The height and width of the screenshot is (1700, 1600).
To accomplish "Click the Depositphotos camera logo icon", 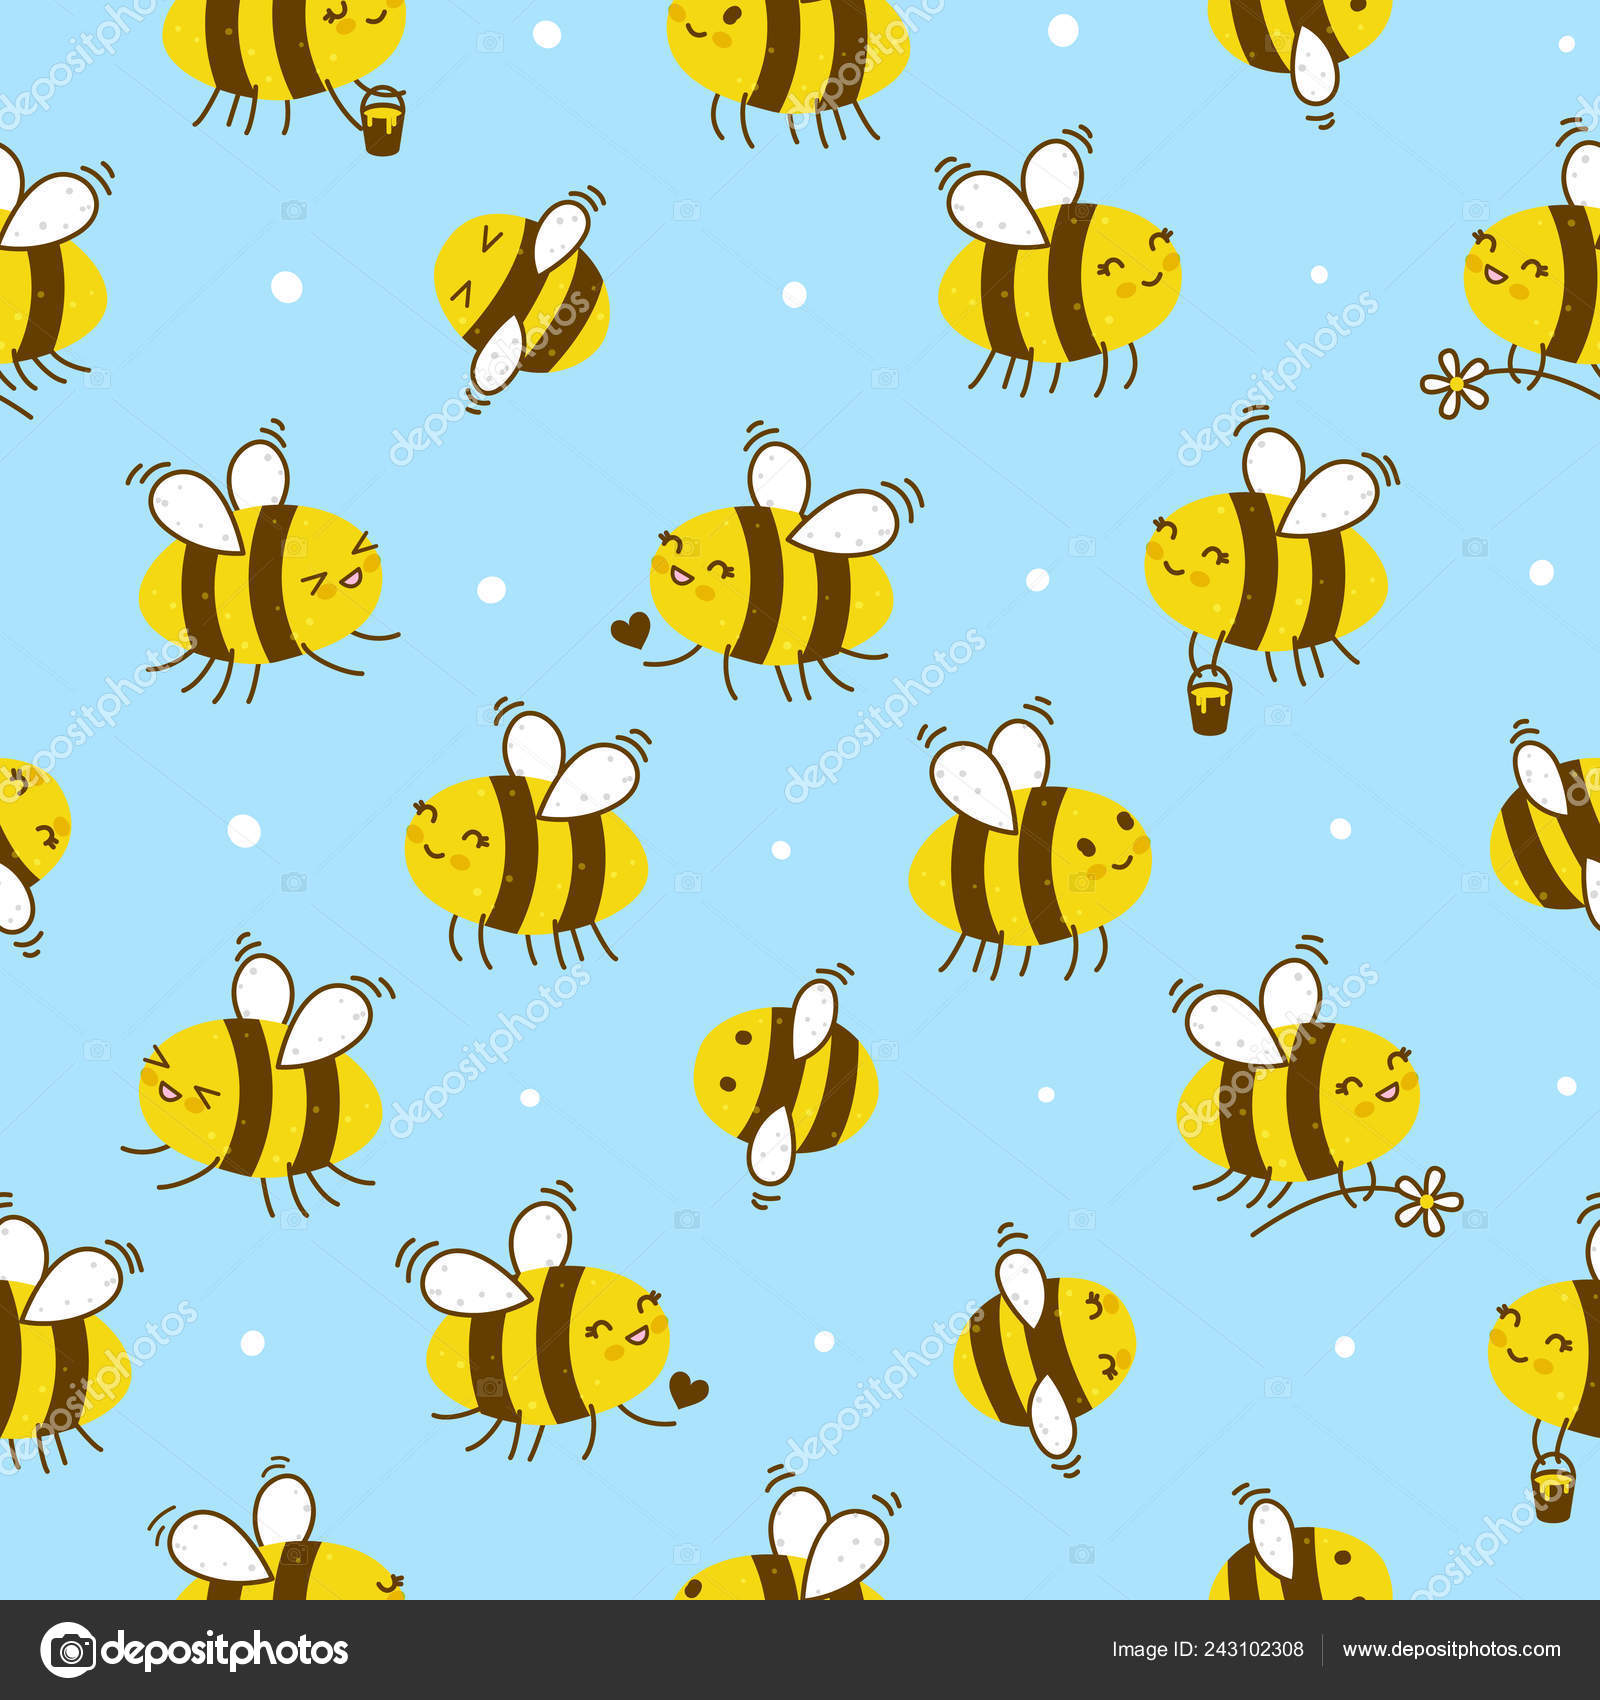I will point(67,1649).
